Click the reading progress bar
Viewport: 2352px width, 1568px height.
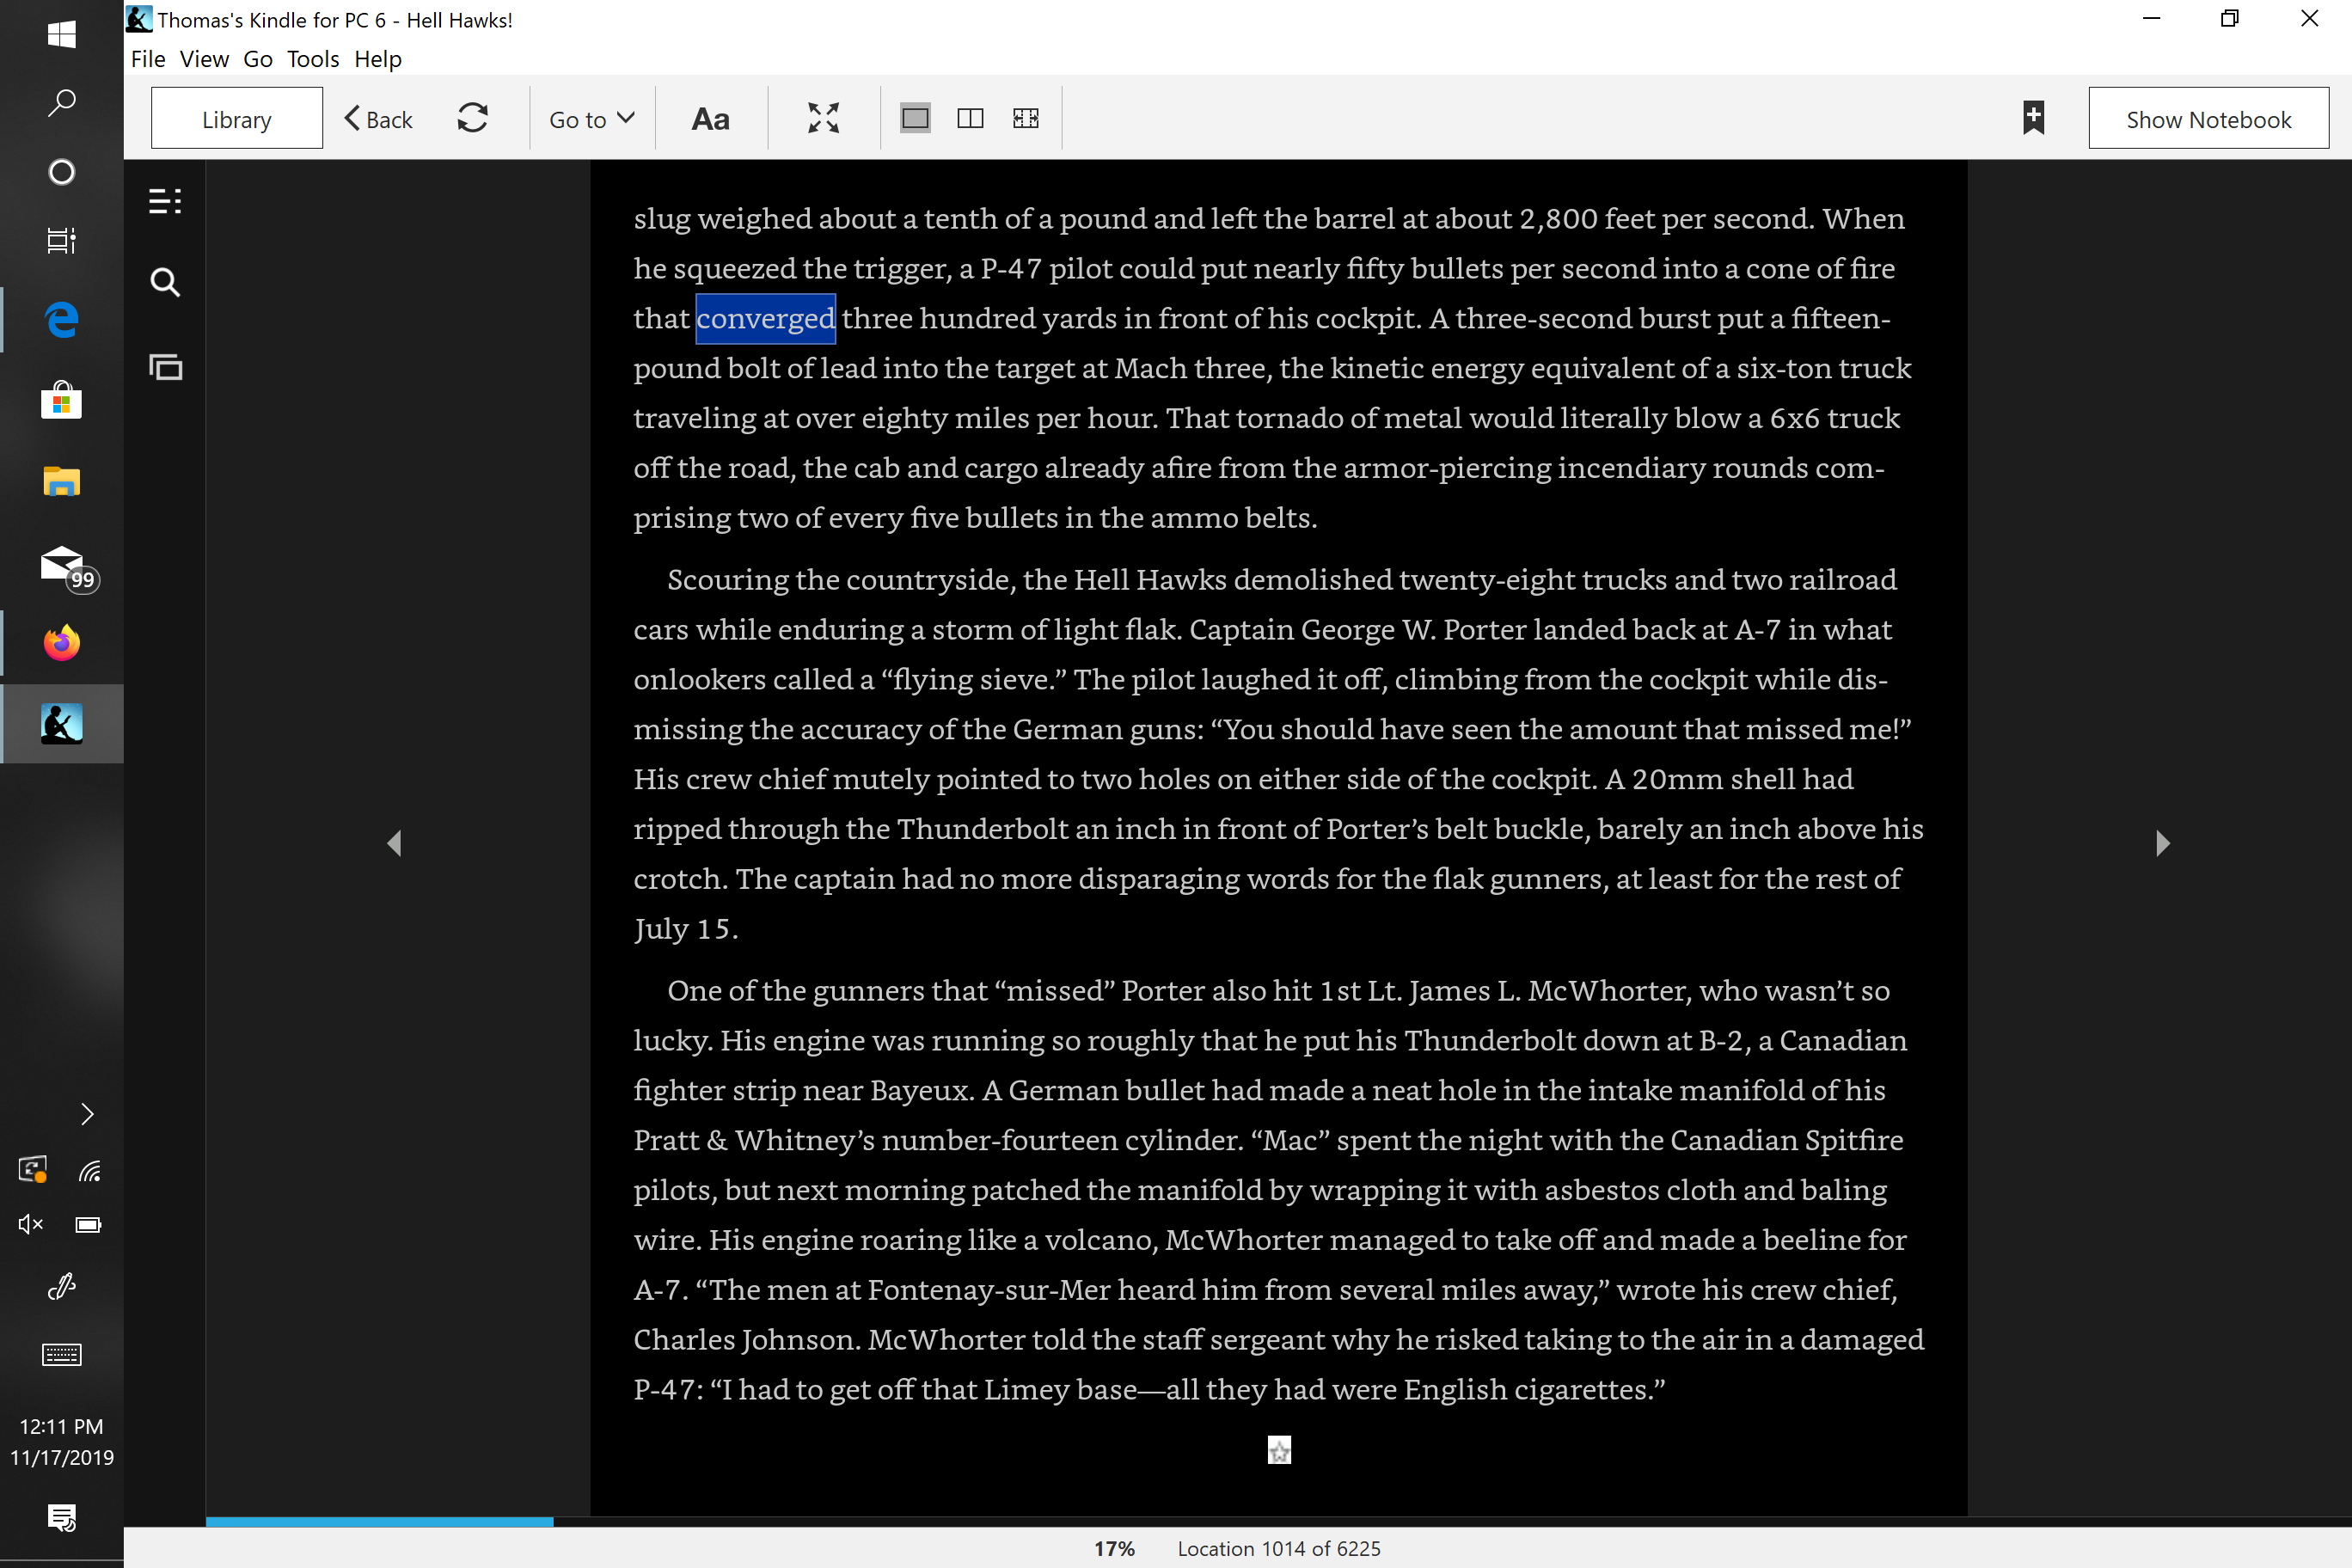pos(1279,1521)
